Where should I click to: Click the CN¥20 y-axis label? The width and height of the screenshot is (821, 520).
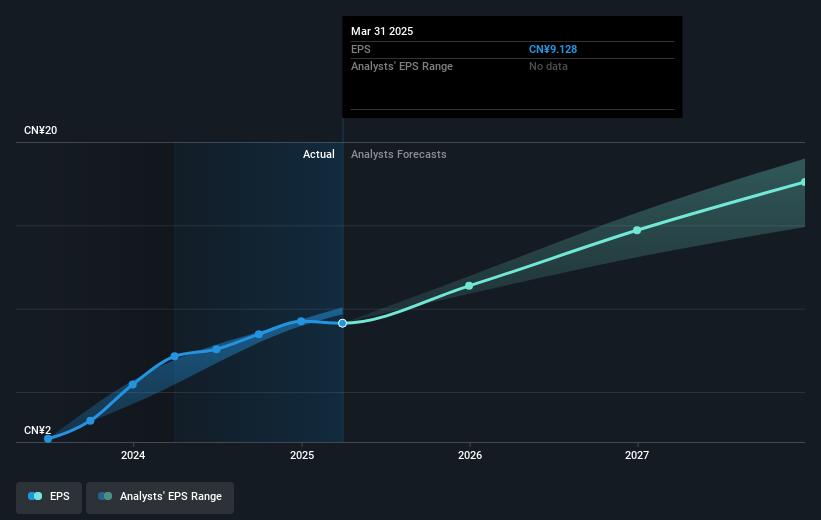point(41,130)
